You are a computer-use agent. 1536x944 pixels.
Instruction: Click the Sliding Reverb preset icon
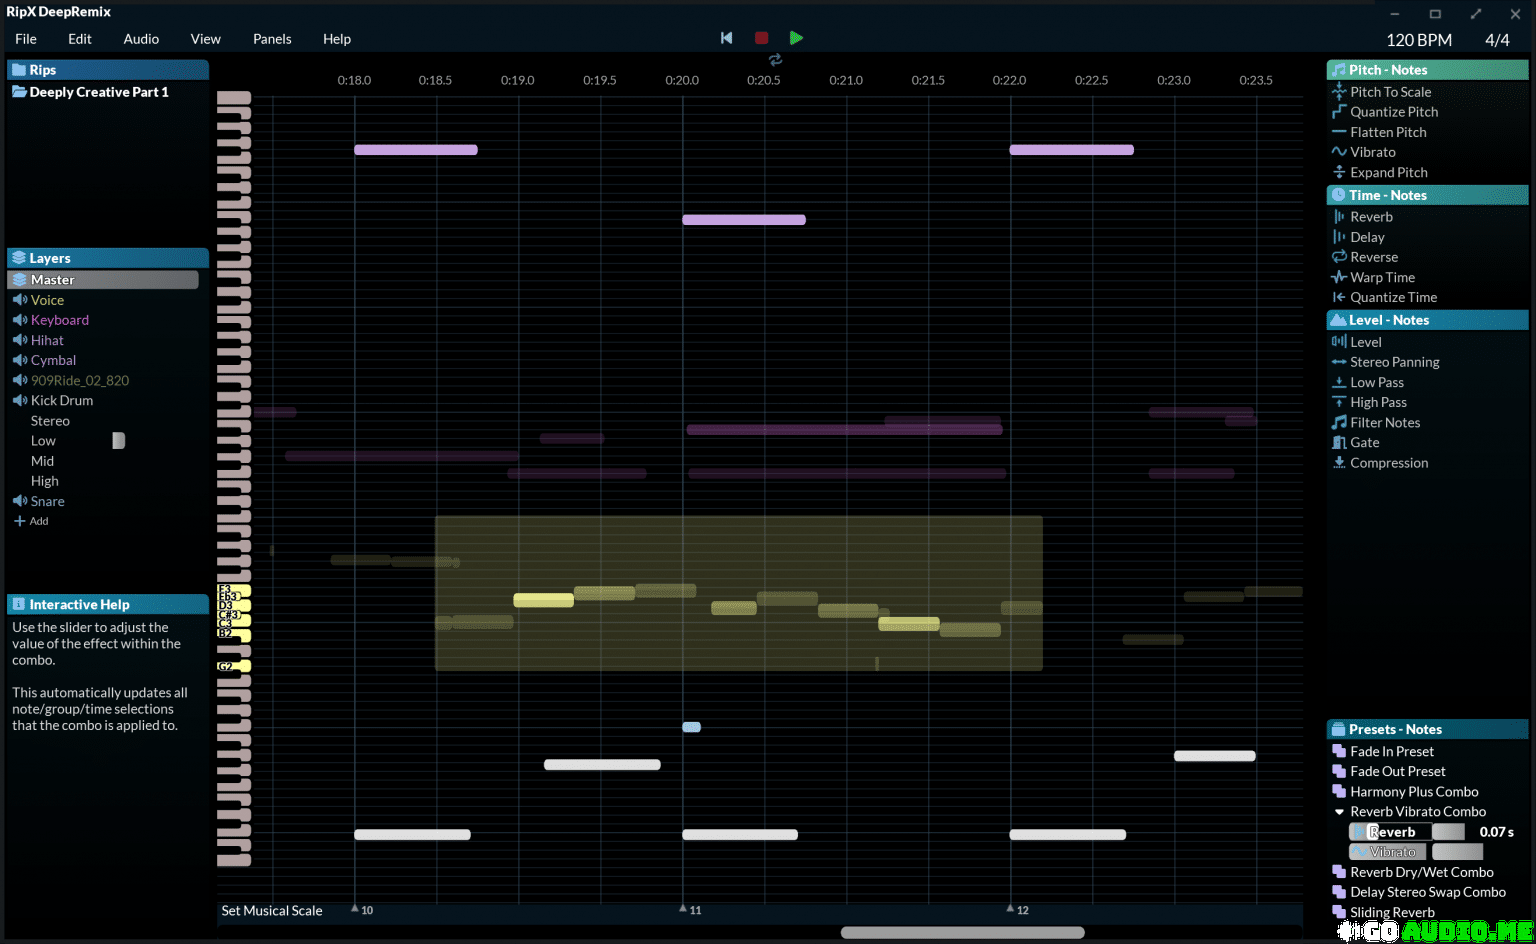1339,912
